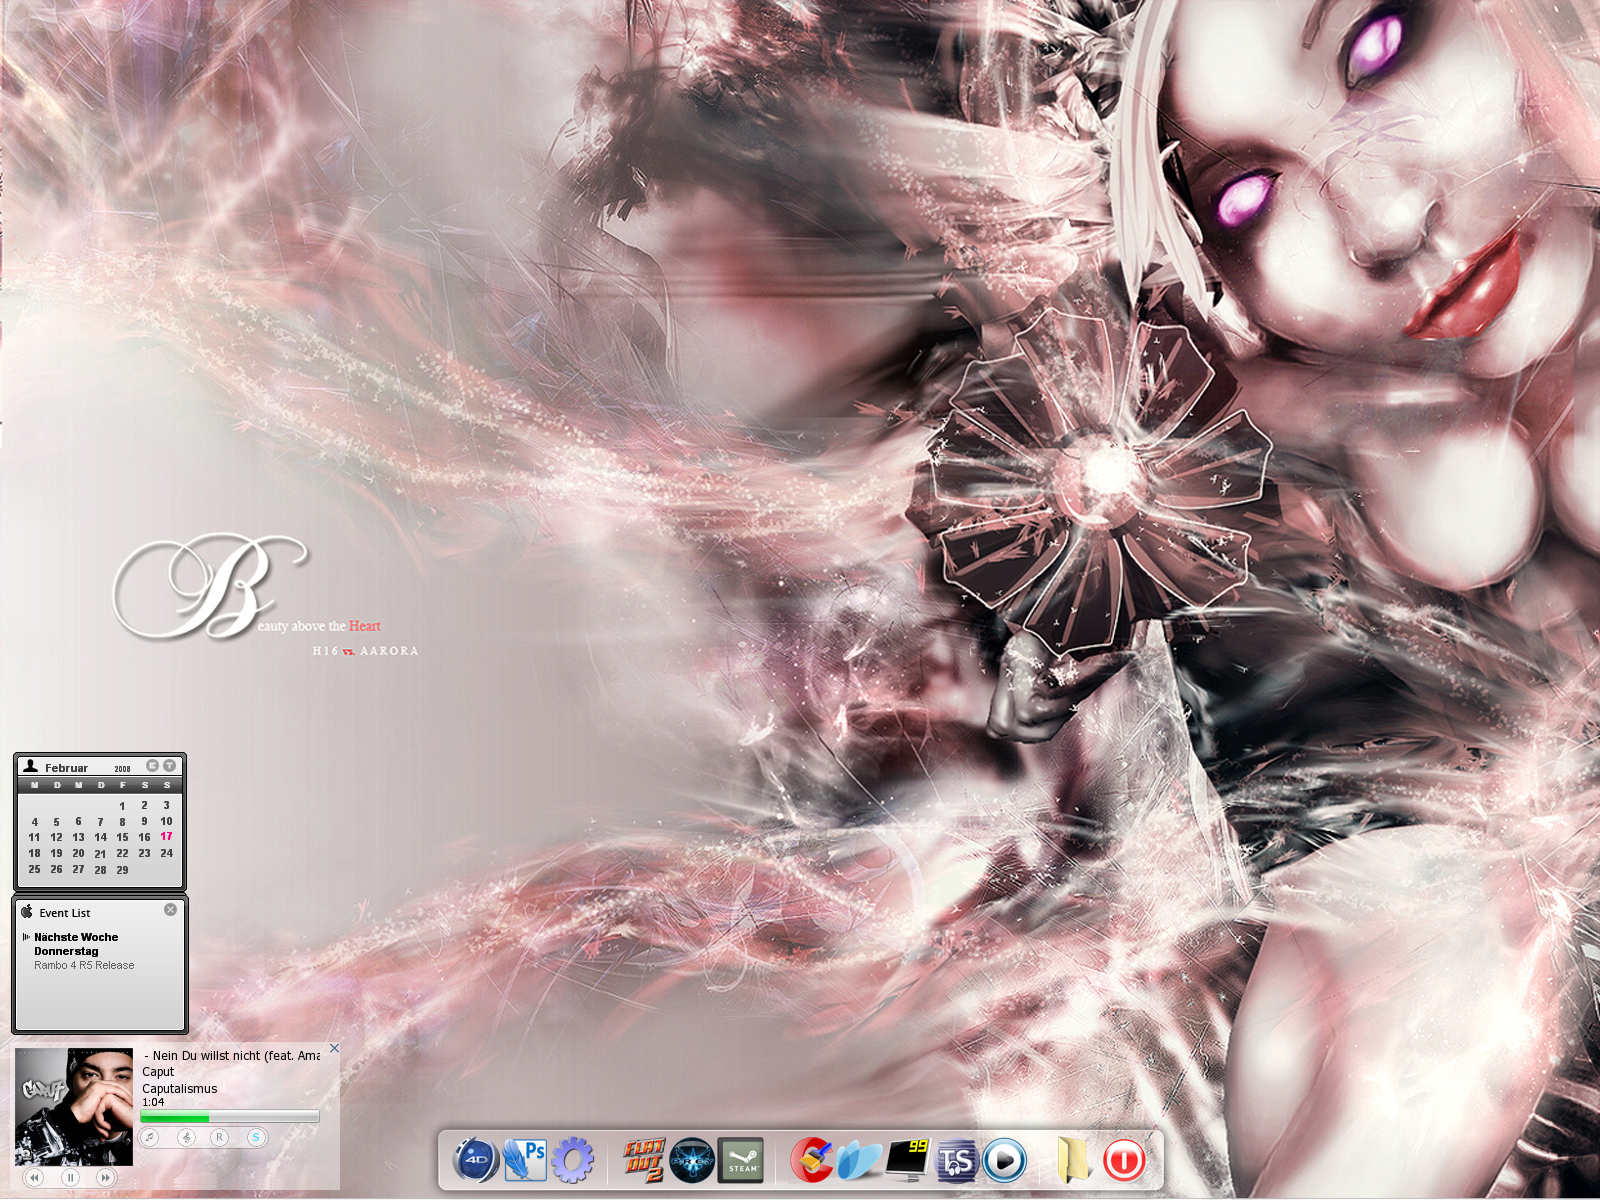Toggle shuffle with the S button

(x=256, y=1137)
